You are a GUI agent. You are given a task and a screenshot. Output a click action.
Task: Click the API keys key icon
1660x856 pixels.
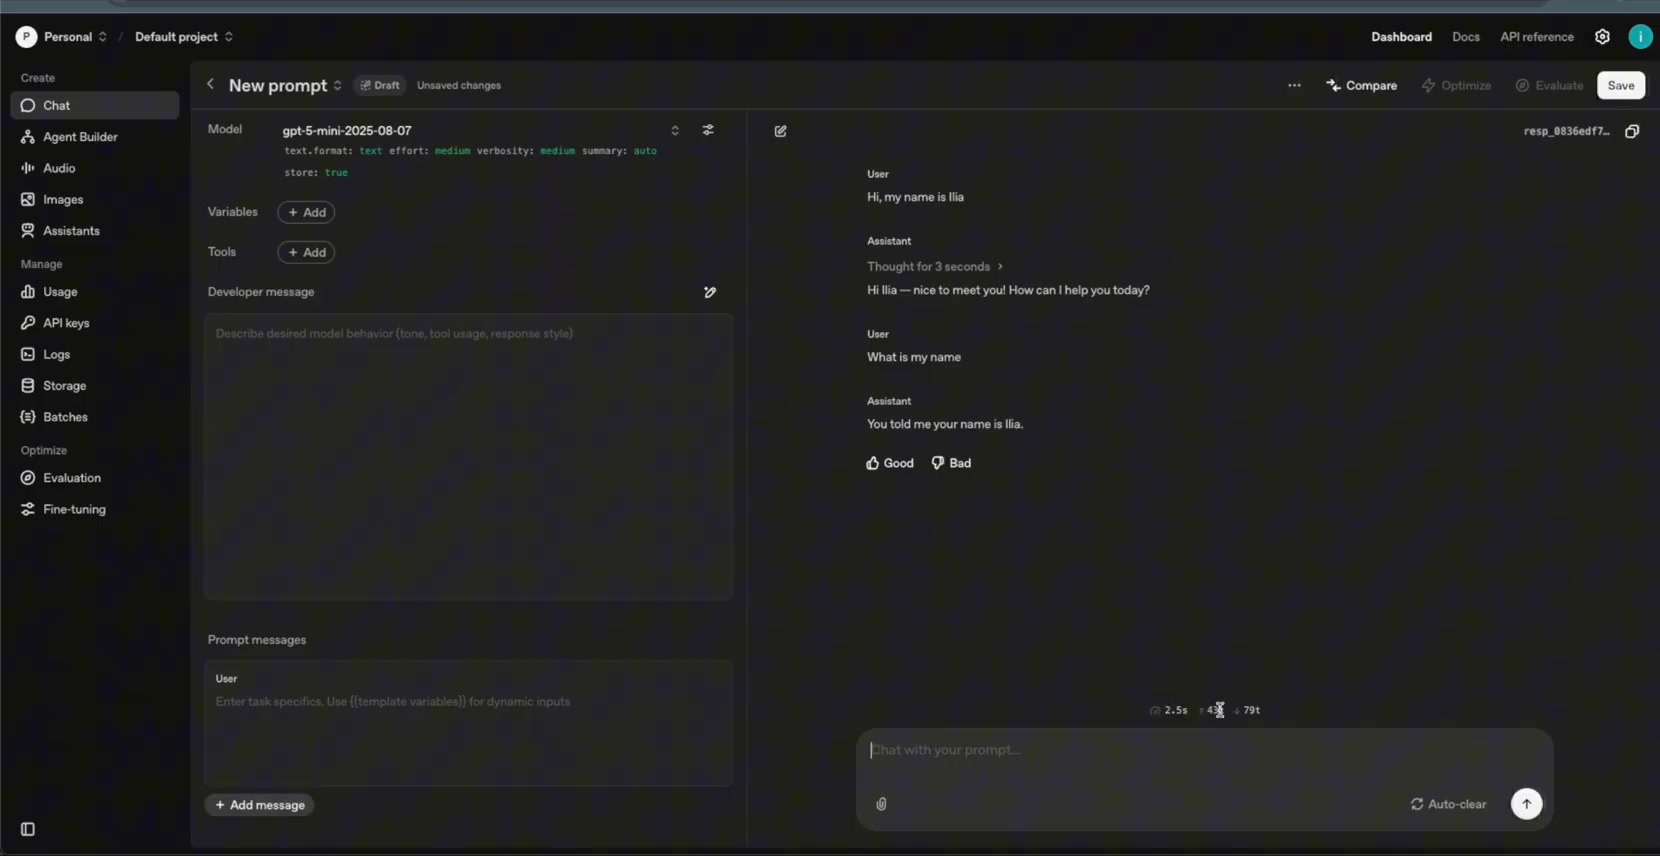[x=28, y=323]
